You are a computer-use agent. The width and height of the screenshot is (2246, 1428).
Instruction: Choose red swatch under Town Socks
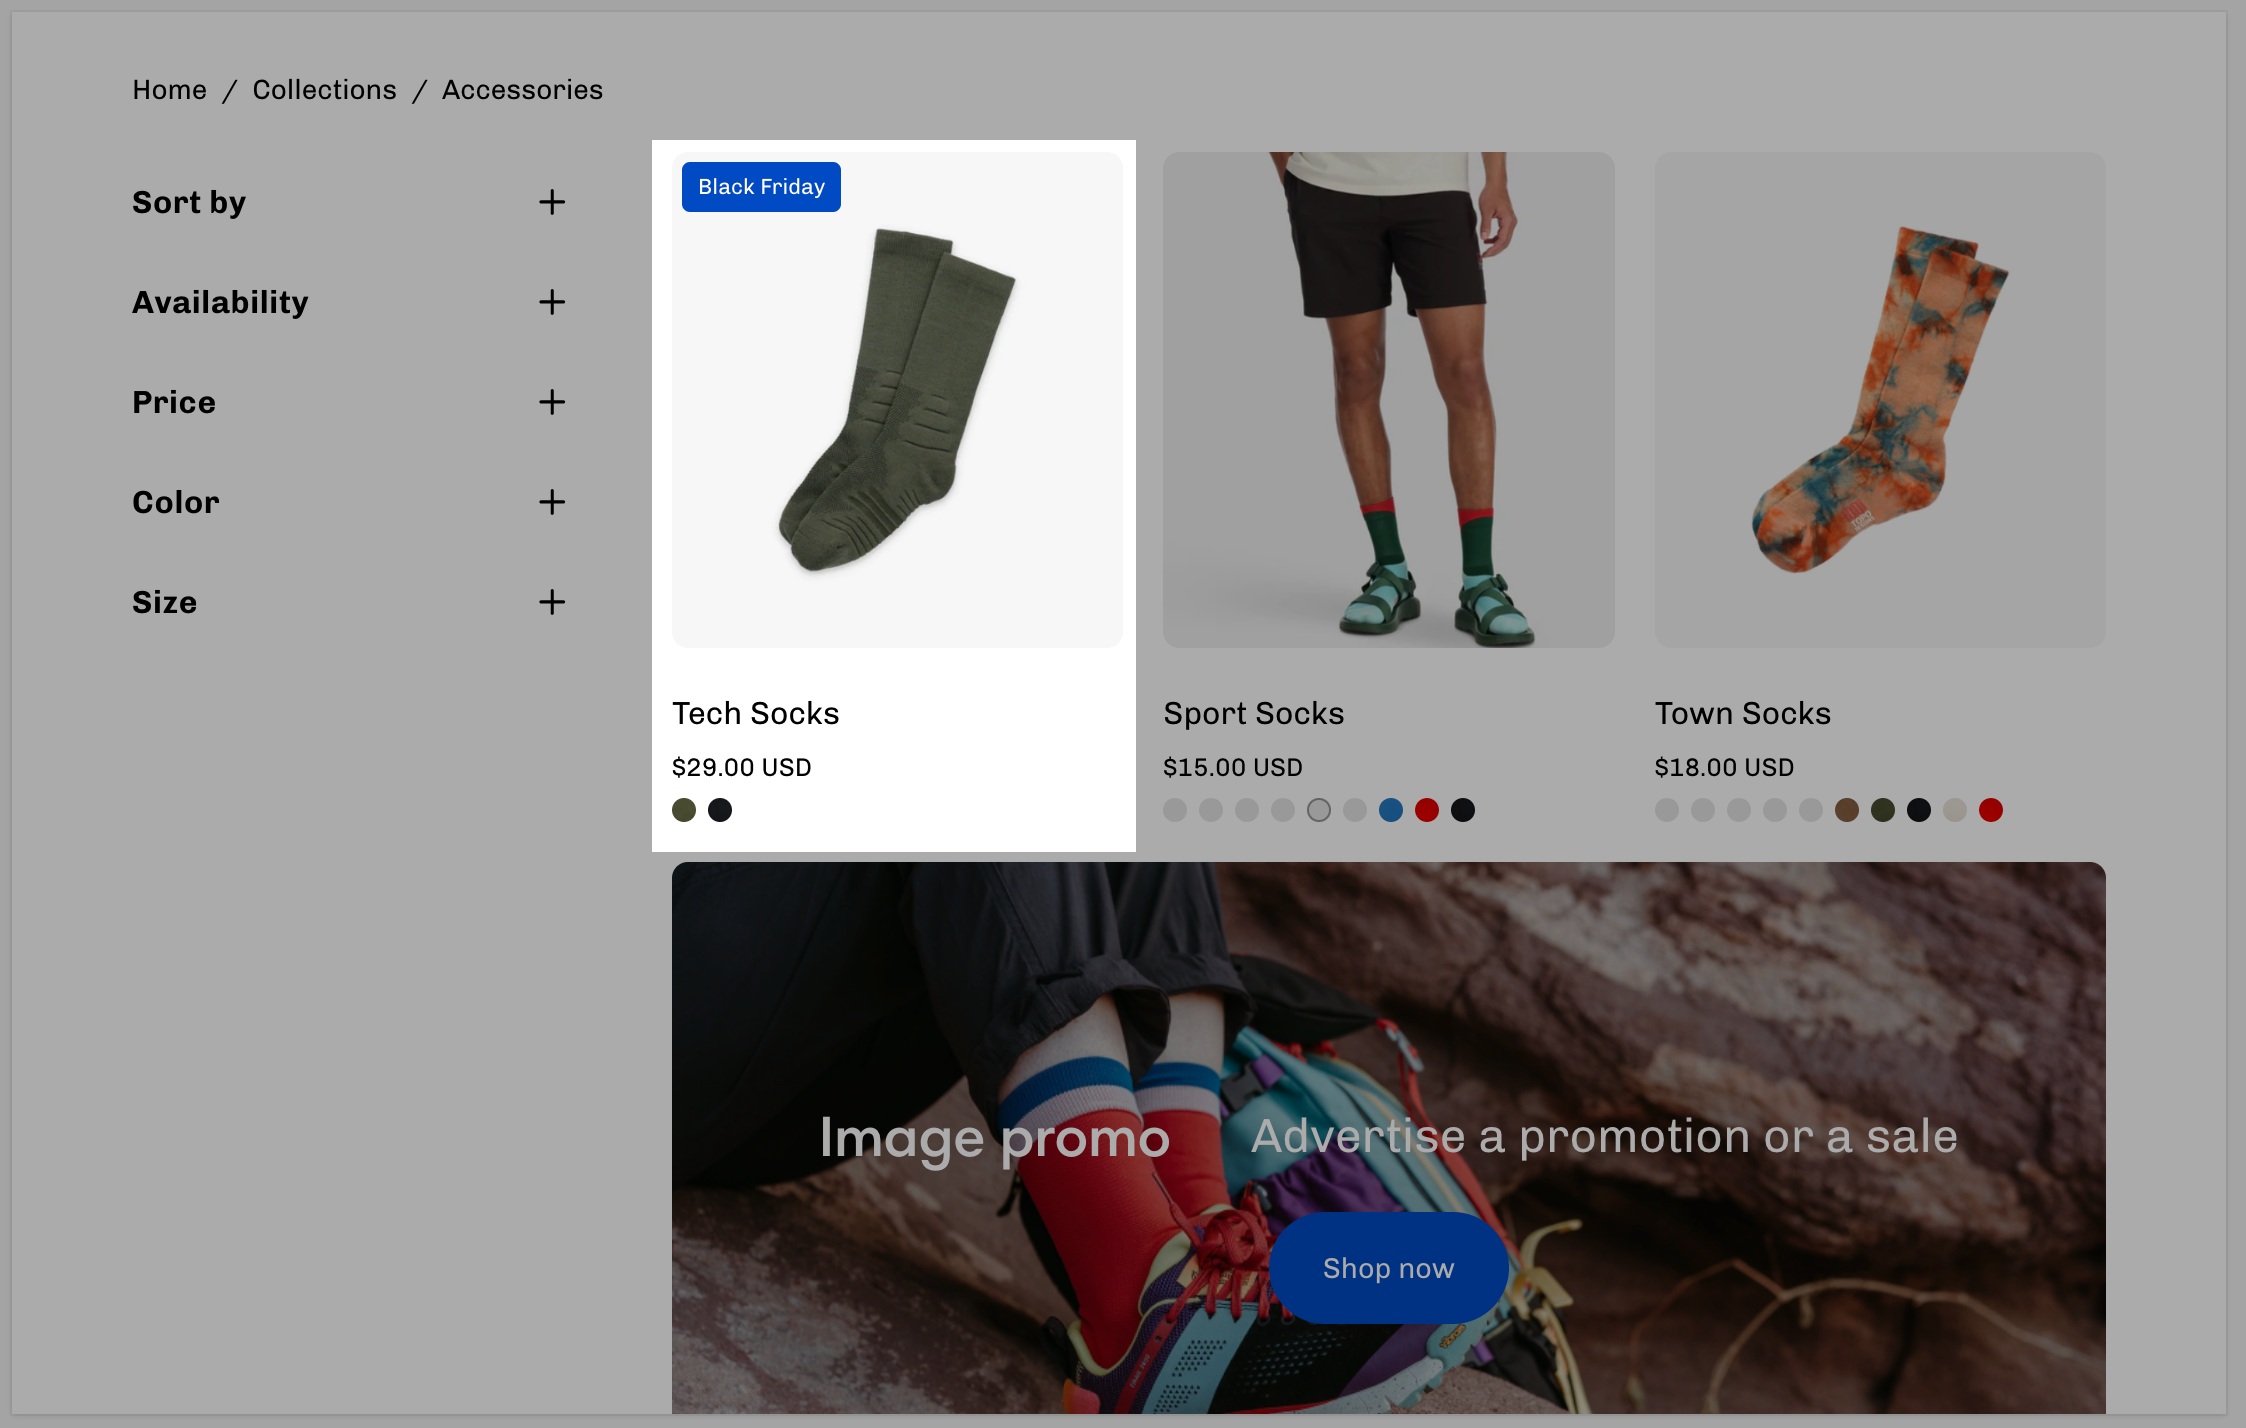(1991, 810)
